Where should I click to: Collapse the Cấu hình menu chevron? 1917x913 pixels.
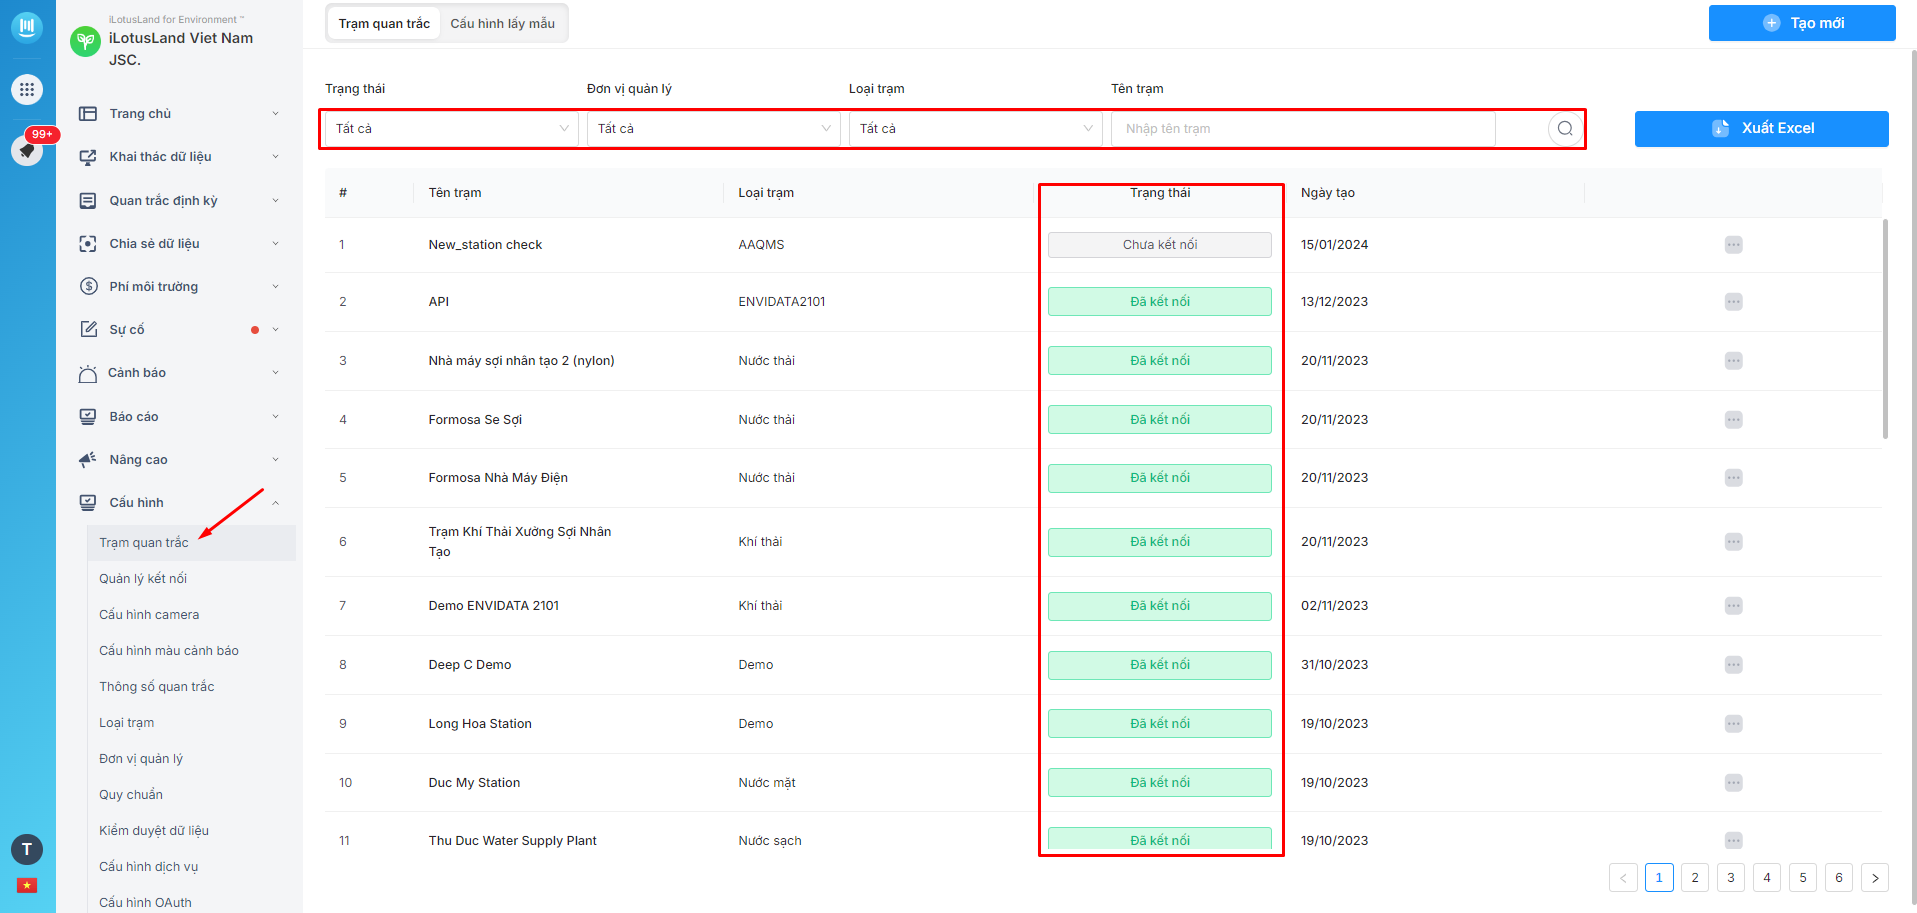click(x=275, y=503)
